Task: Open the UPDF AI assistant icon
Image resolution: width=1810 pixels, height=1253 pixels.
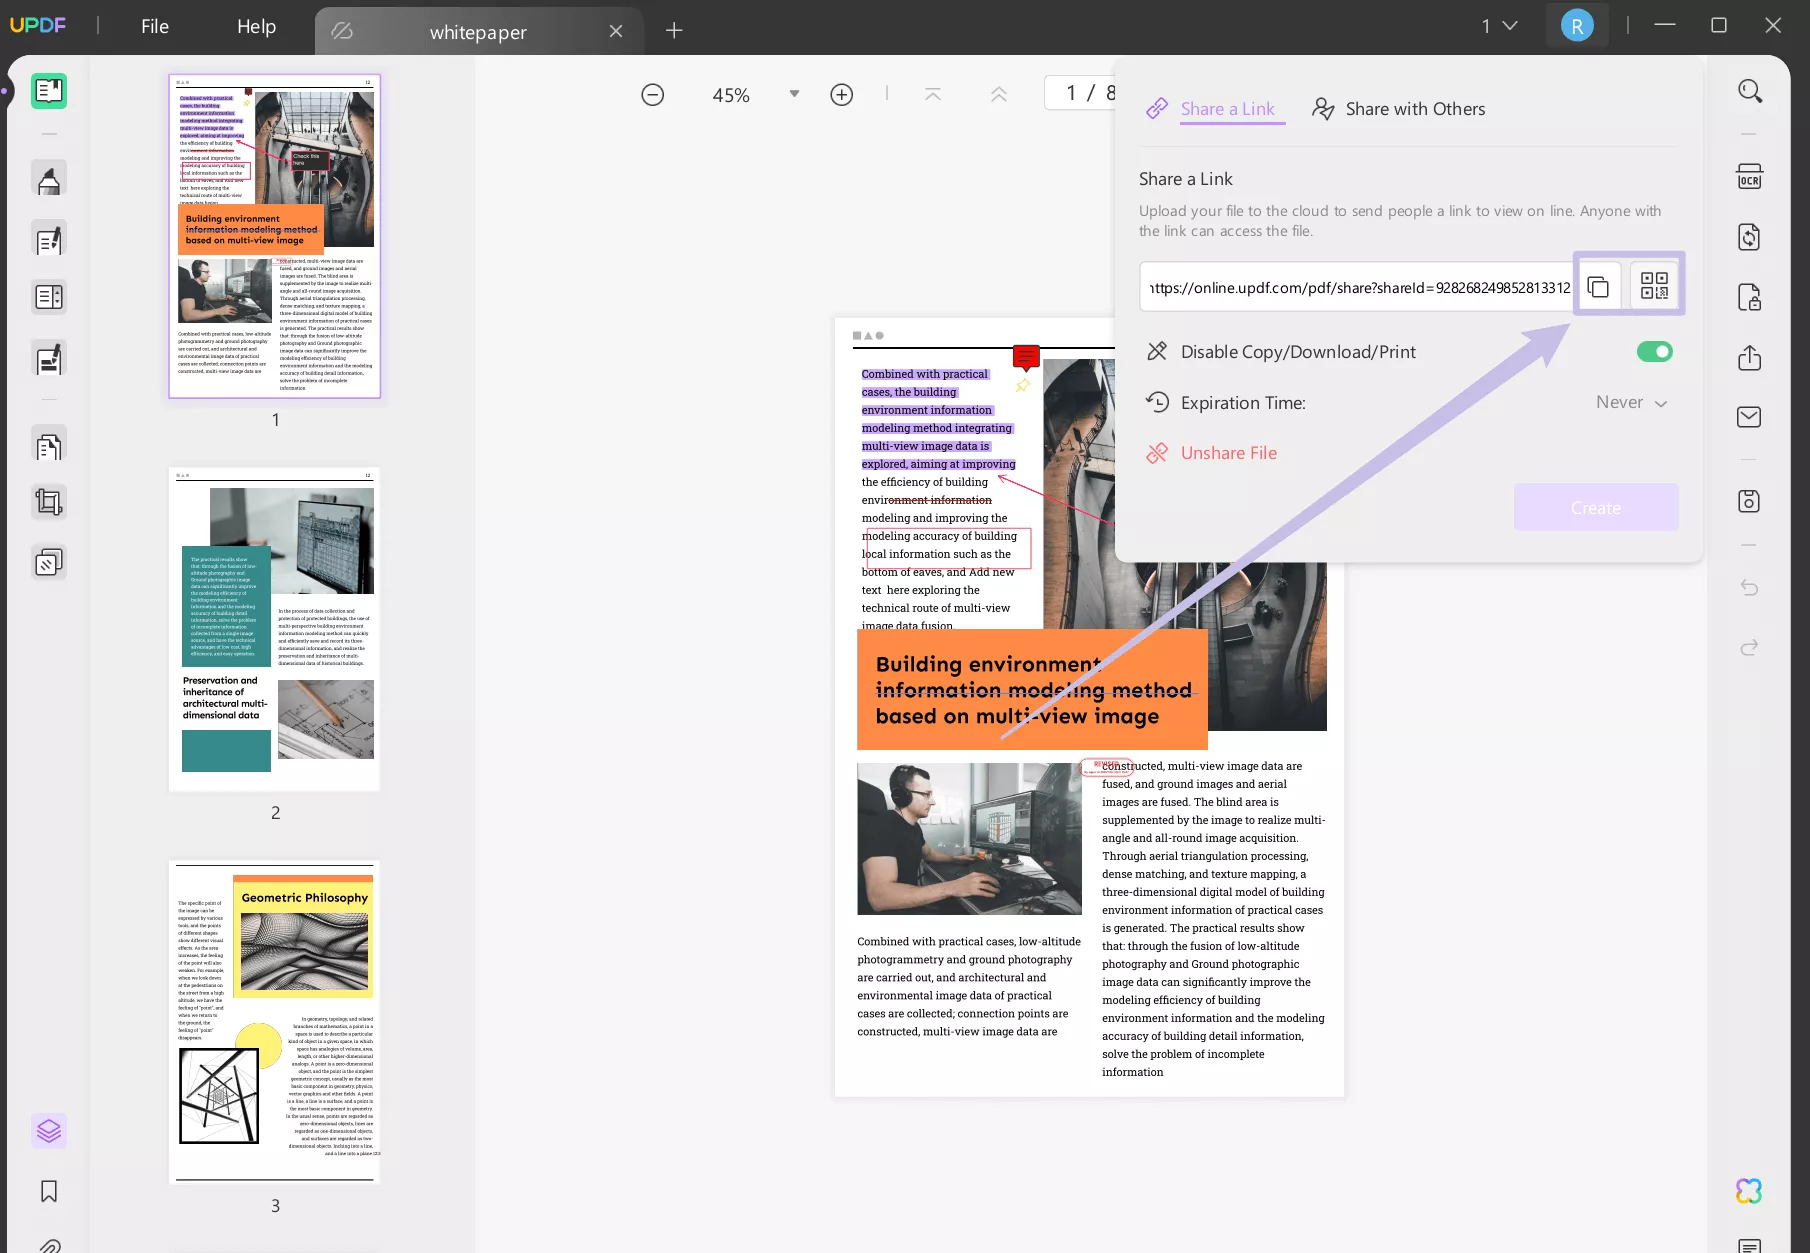Action: (1748, 1190)
